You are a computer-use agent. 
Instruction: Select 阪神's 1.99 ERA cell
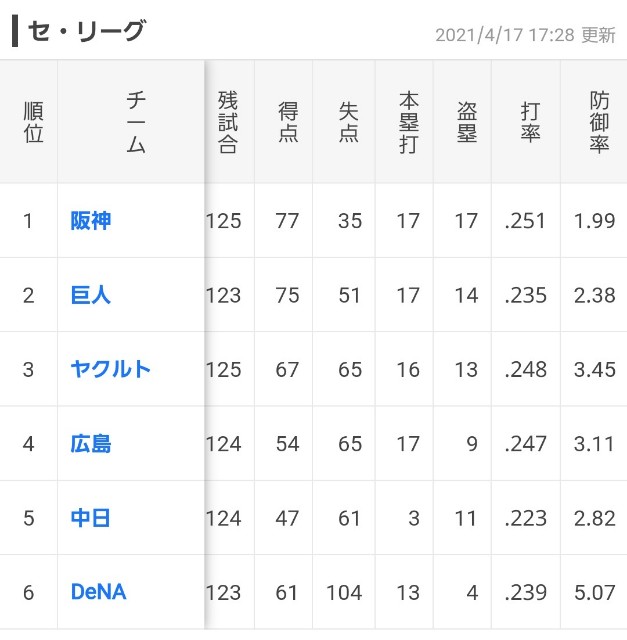594,221
